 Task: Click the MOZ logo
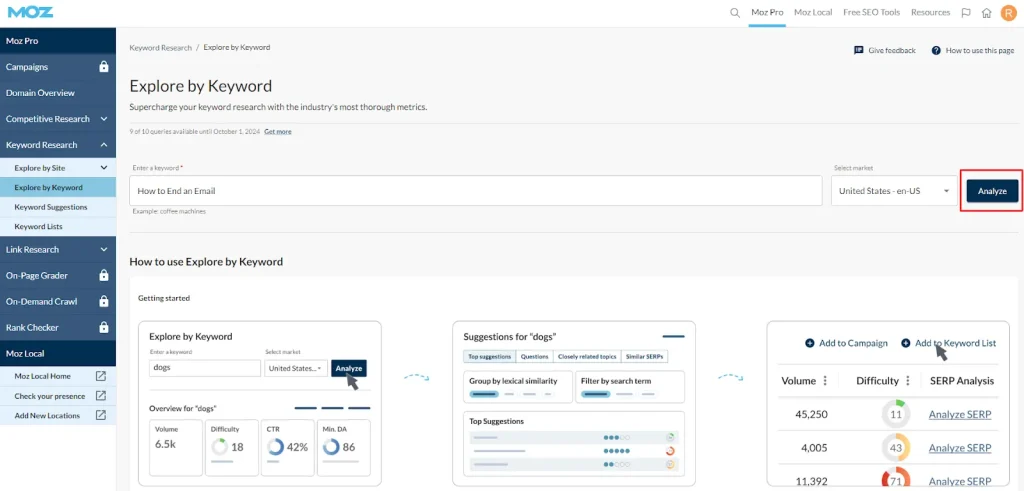click(31, 12)
